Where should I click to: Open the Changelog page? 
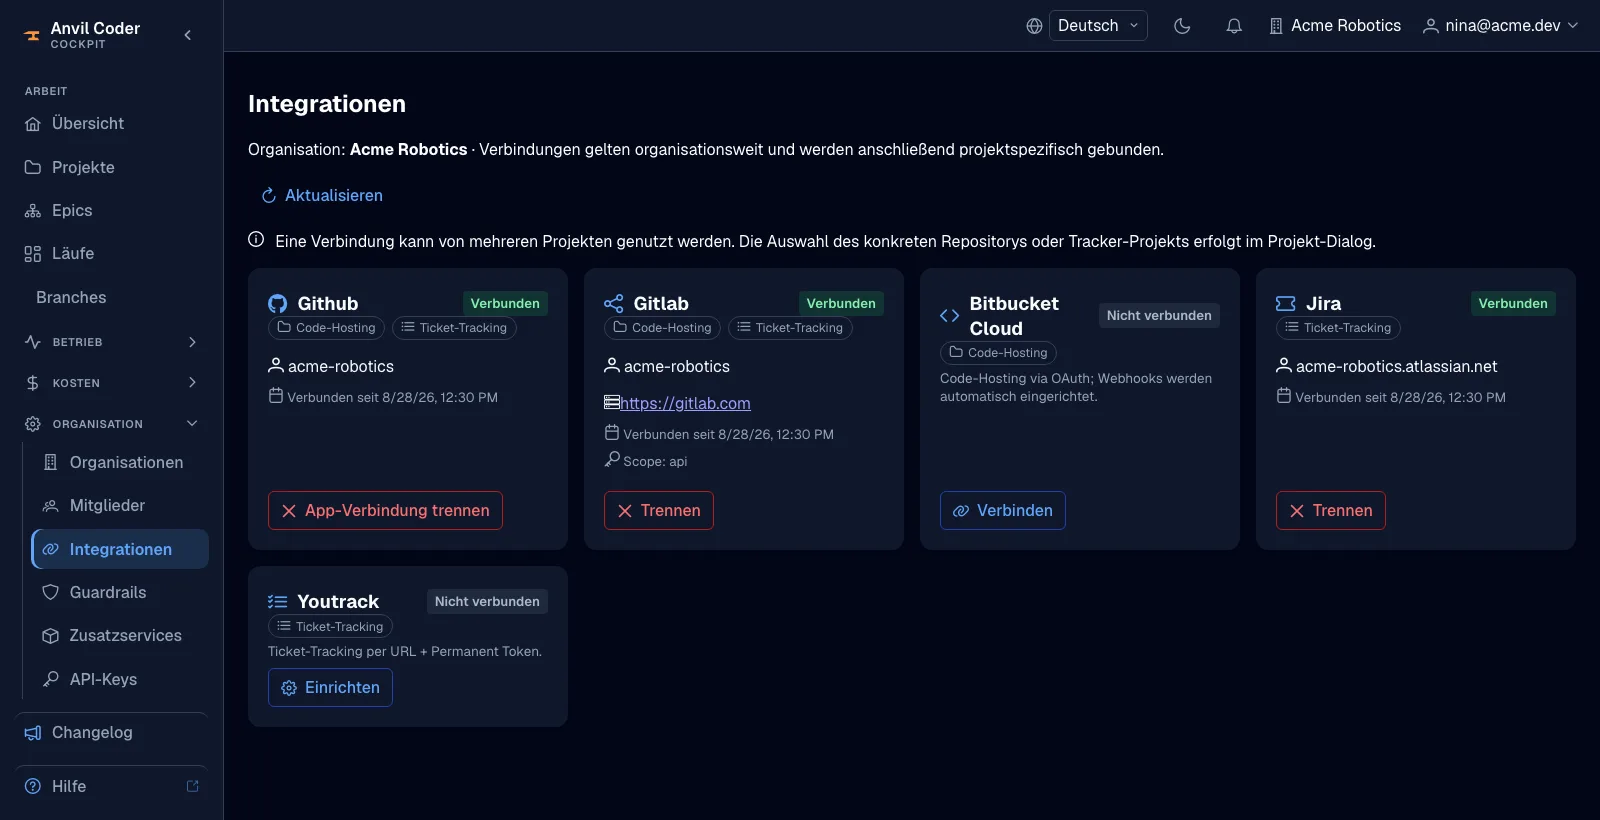point(112,733)
